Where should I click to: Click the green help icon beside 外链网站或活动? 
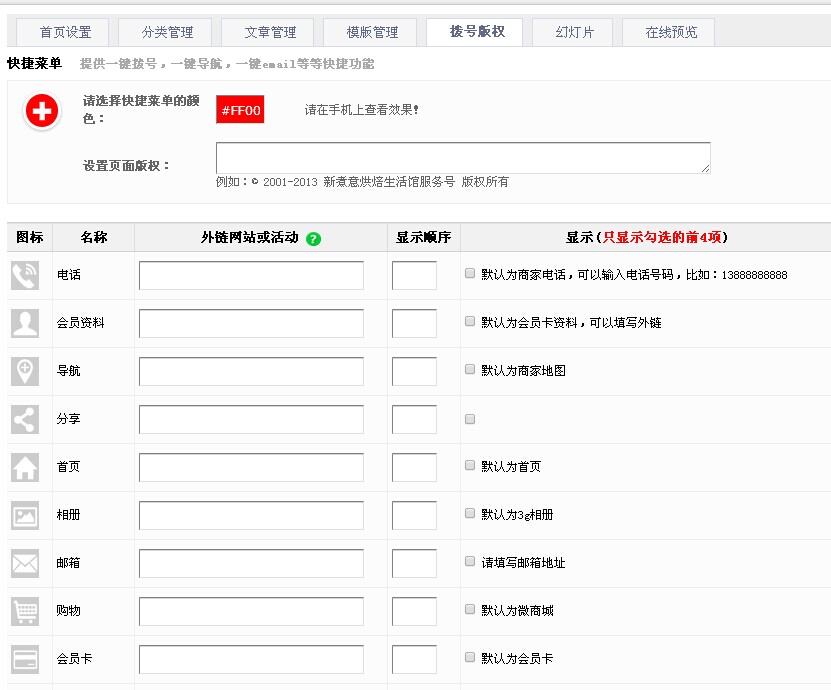pyautogui.click(x=314, y=238)
